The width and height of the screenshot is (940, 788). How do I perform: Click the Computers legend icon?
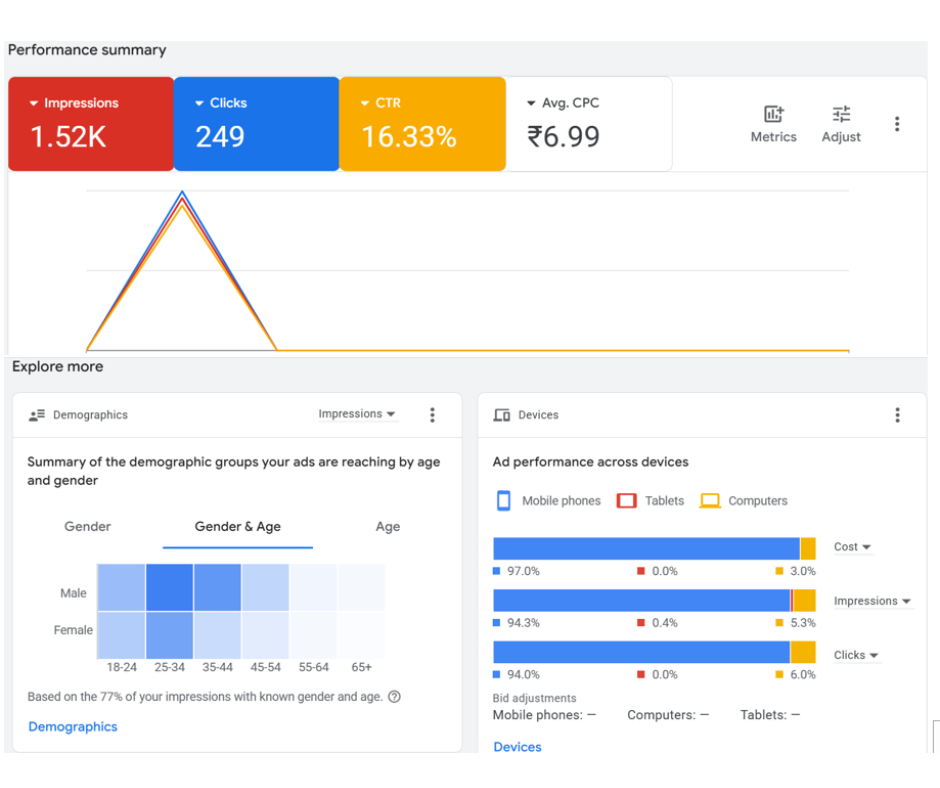point(710,501)
